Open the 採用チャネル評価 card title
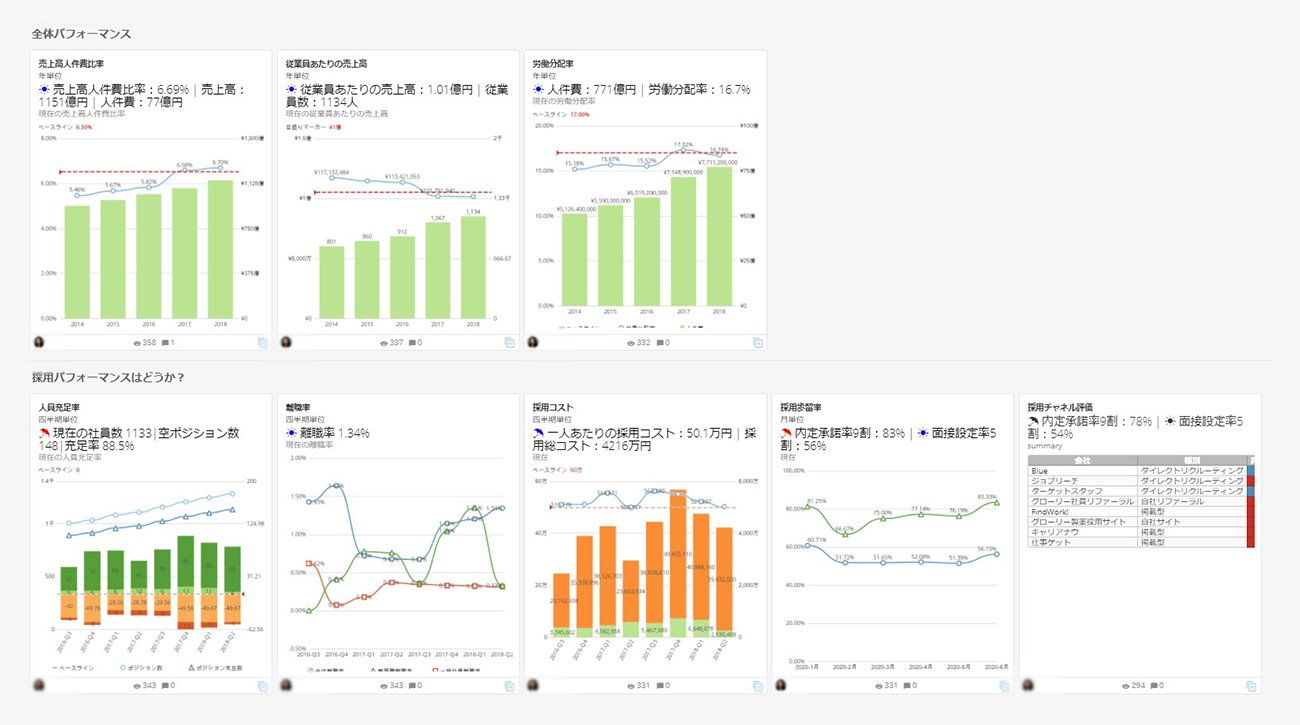Image resolution: width=1300 pixels, height=725 pixels. pyautogui.click(x=1062, y=407)
